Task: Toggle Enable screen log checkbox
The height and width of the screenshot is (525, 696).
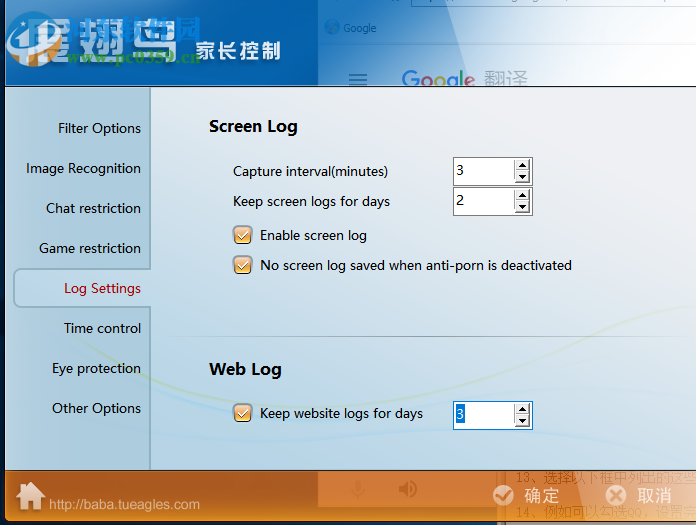Action: point(243,235)
